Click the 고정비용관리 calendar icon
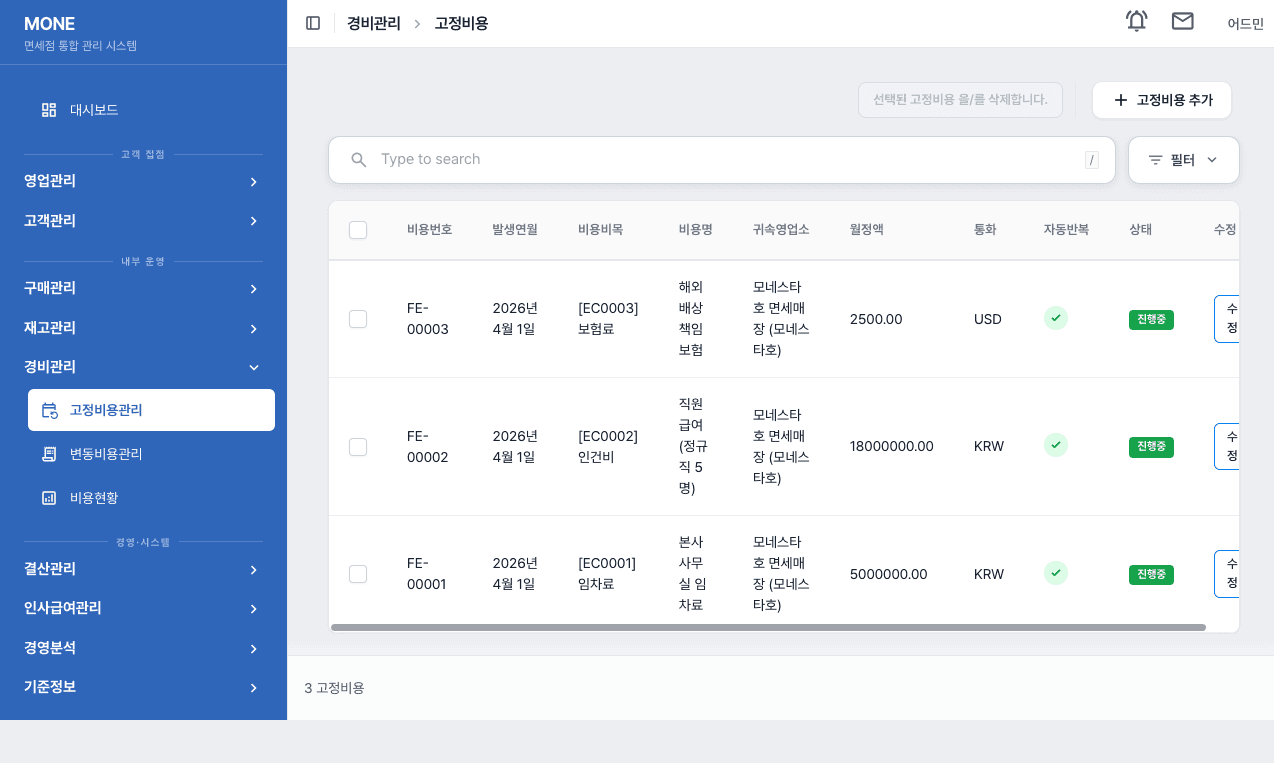The image size is (1274, 763). point(49,410)
